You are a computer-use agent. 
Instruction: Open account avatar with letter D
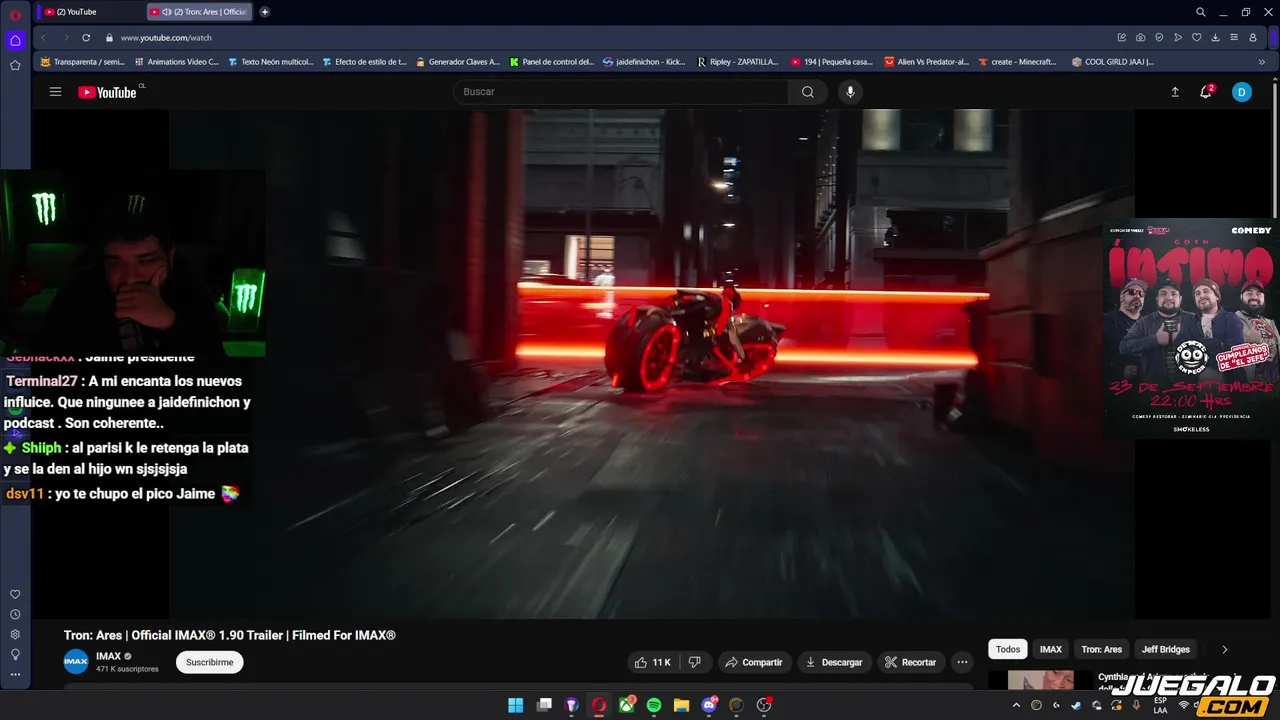pos(1241,92)
